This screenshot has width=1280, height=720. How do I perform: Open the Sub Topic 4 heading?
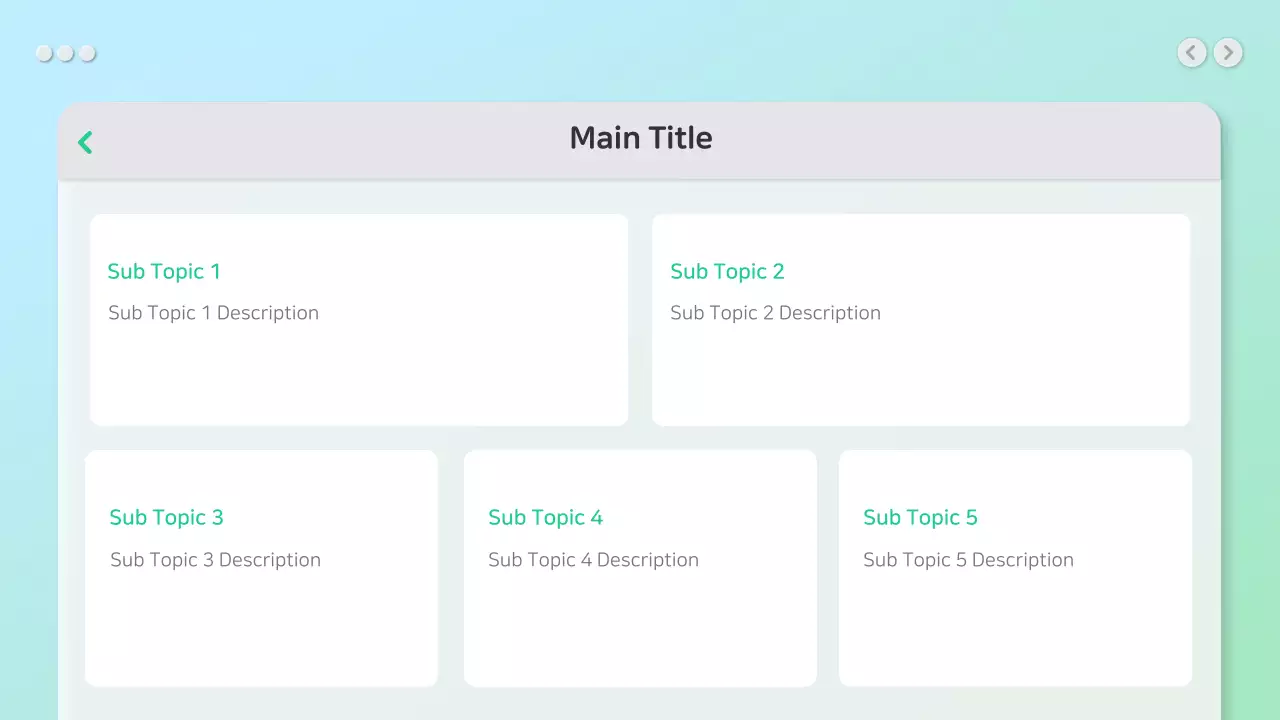pos(545,518)
